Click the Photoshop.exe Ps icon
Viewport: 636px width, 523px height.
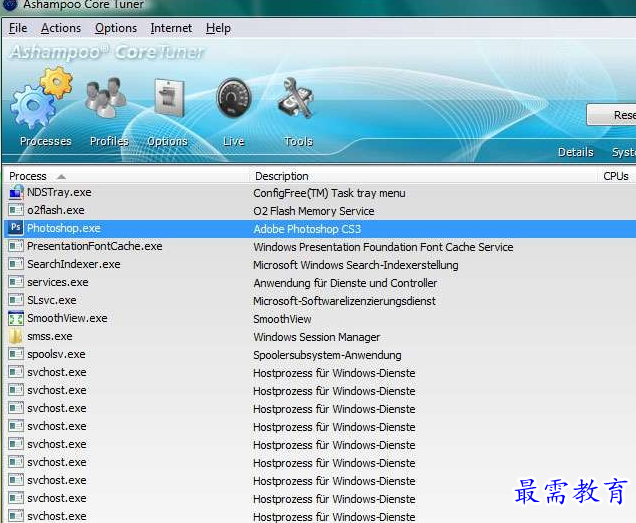click(x=16, y=228)
